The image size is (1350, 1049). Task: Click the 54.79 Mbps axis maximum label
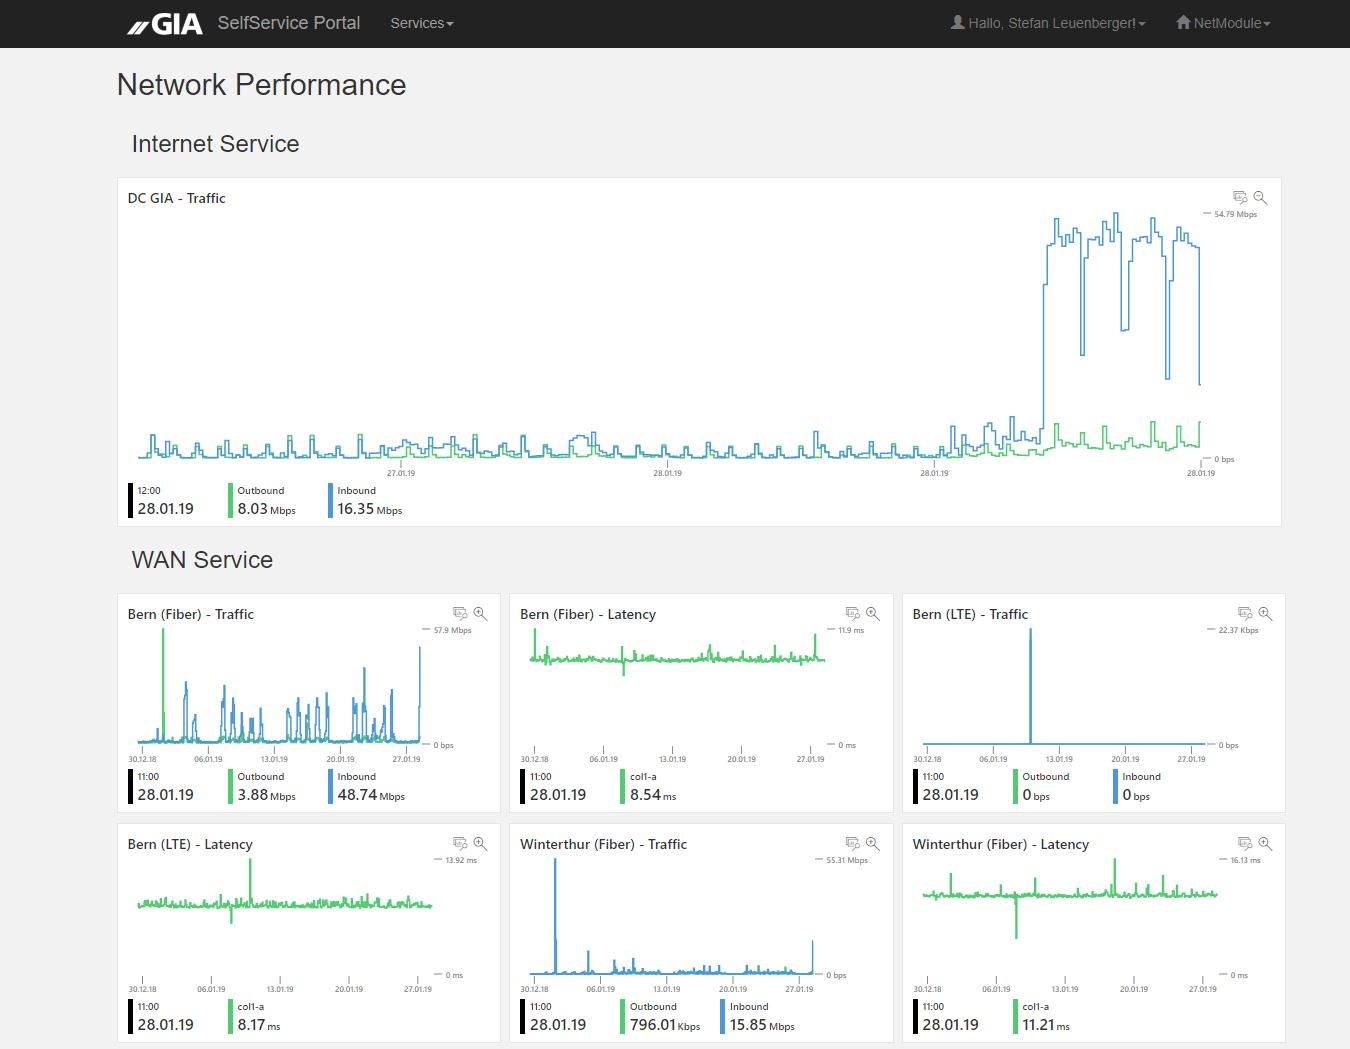click(x=1235, y=214)
